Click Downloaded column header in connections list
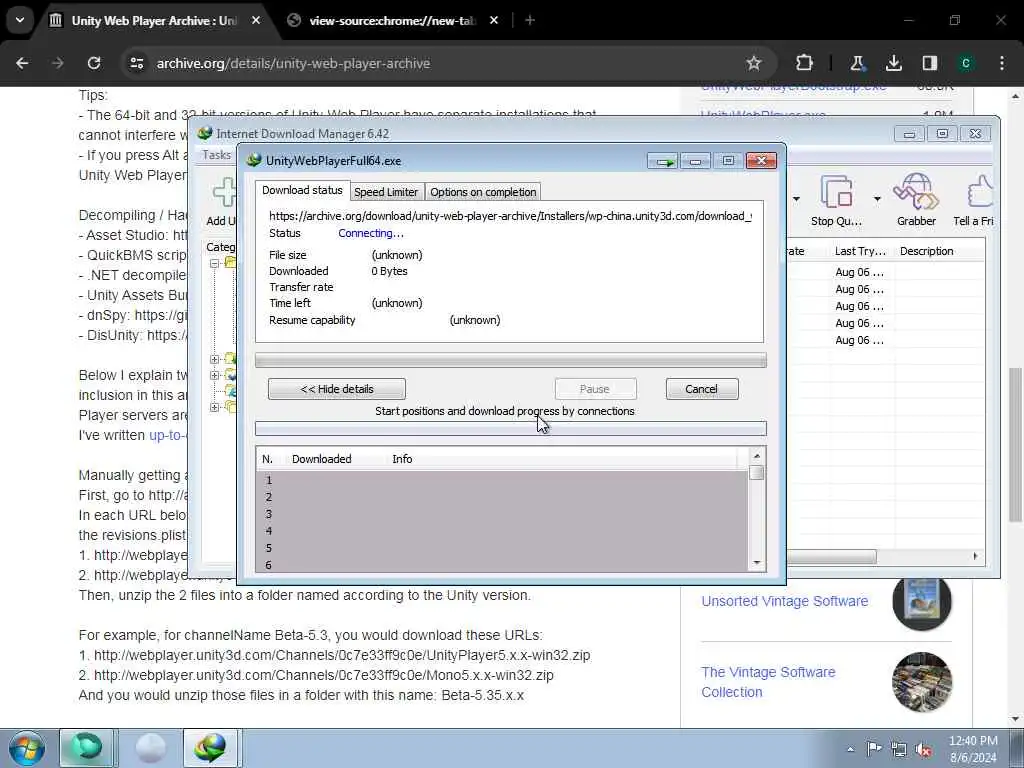This screenshot has height=768, width=1024. pos(321,459)
